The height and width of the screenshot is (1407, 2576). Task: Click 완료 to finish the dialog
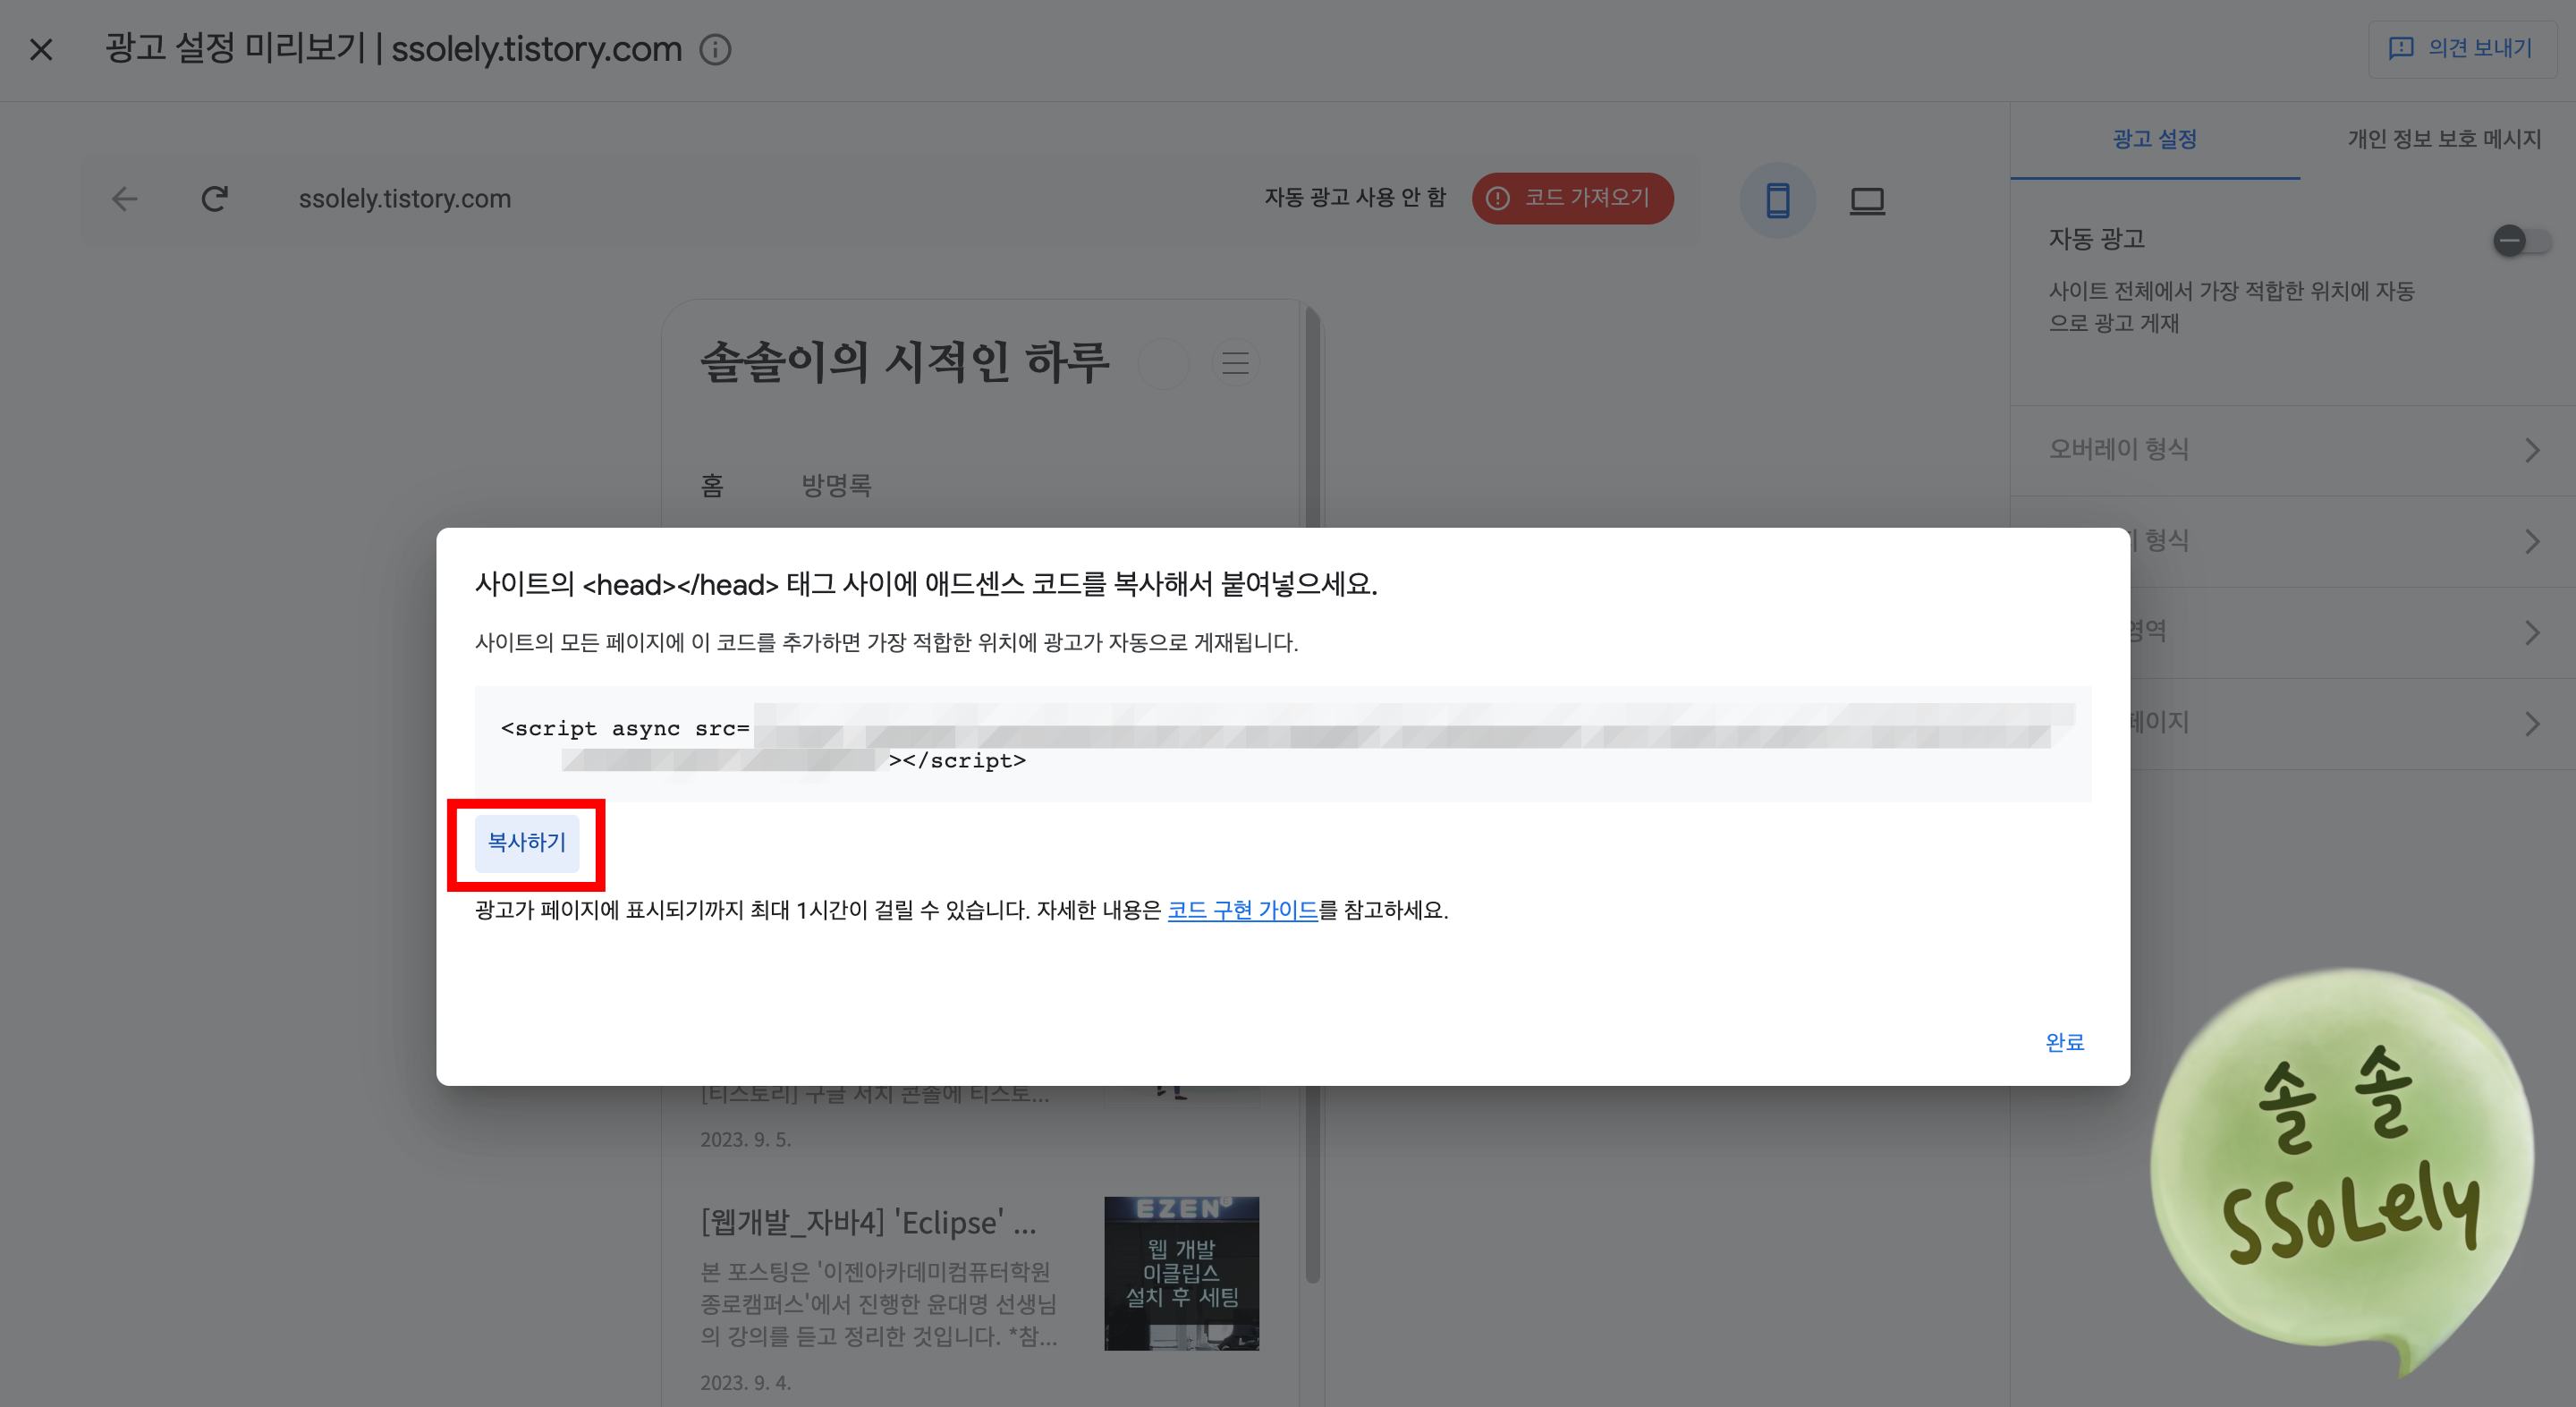pyautogui.click(x=2064, y=1042)
